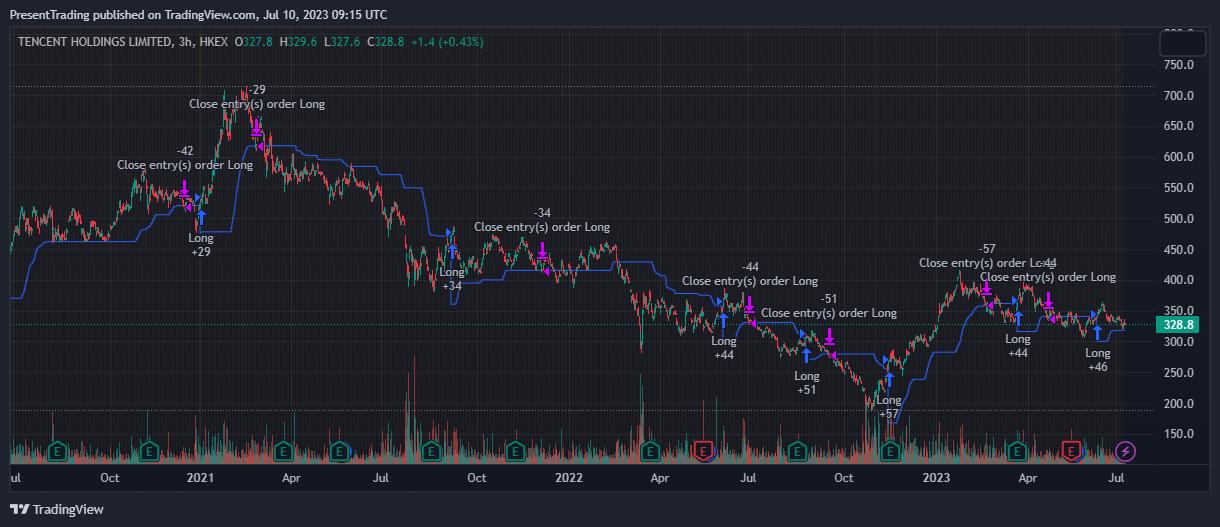This screenshot has width=1220, height=527.
Task: Click Close entry(s) order Long label under -29
Action: coord(257,104)
